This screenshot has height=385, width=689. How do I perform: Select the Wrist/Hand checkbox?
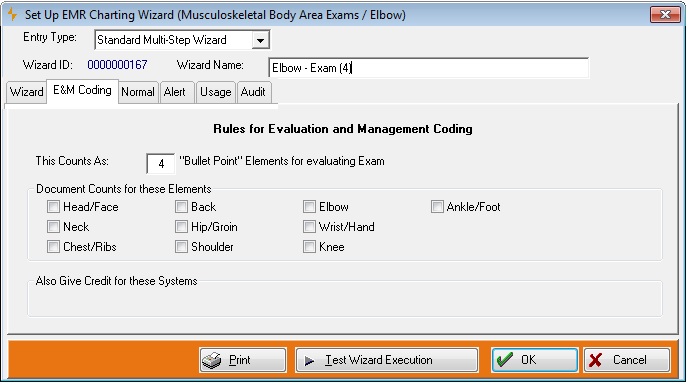(309, 227)
